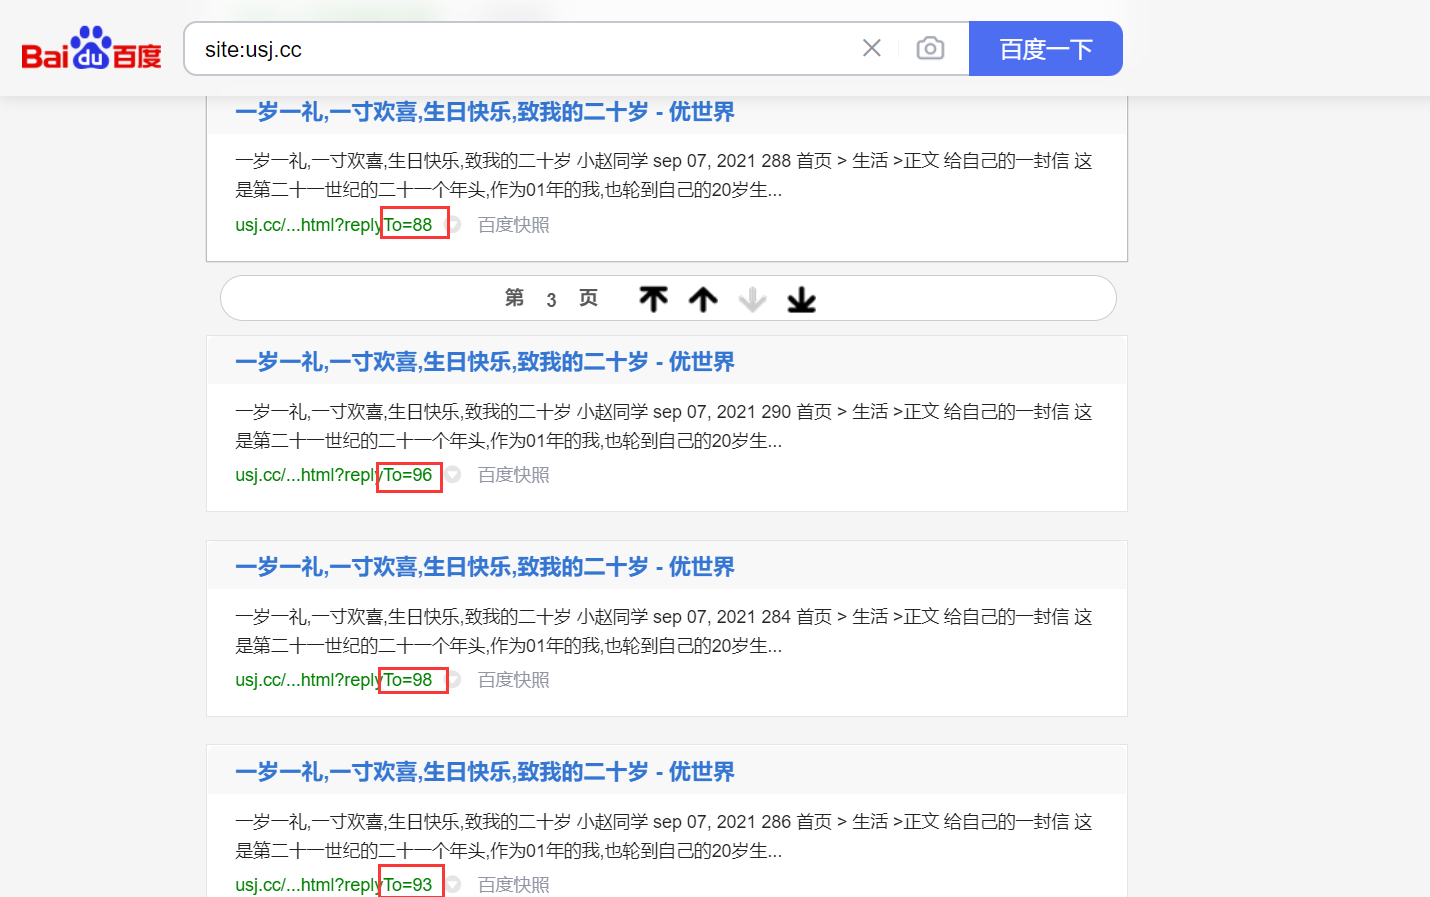Open the result title above To=98
The image size is (1430, 897).
click(x=485, y=567)
